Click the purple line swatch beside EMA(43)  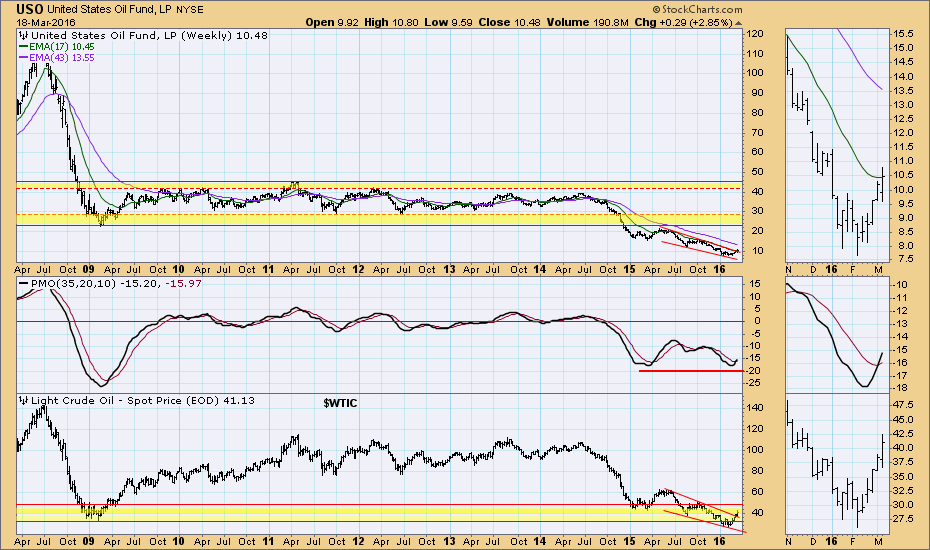click(24, 58)
